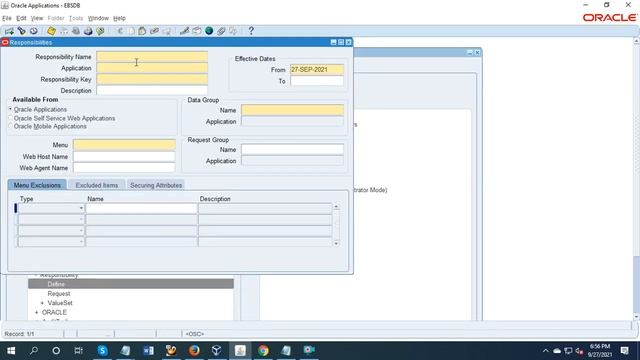The image size is (640, 360).
Task: Open the Edit menu
Action: click(x=21, y=18)
